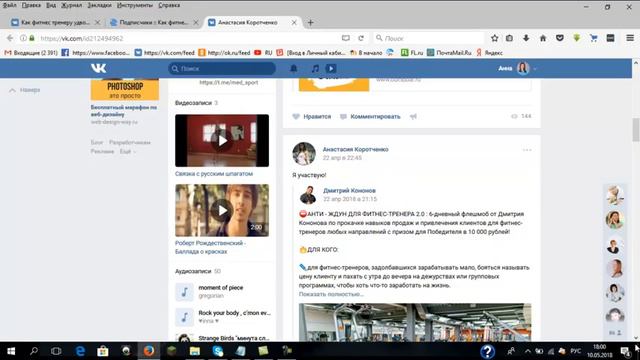Open Дмитрий Кононов profile link

coord(349,191)
